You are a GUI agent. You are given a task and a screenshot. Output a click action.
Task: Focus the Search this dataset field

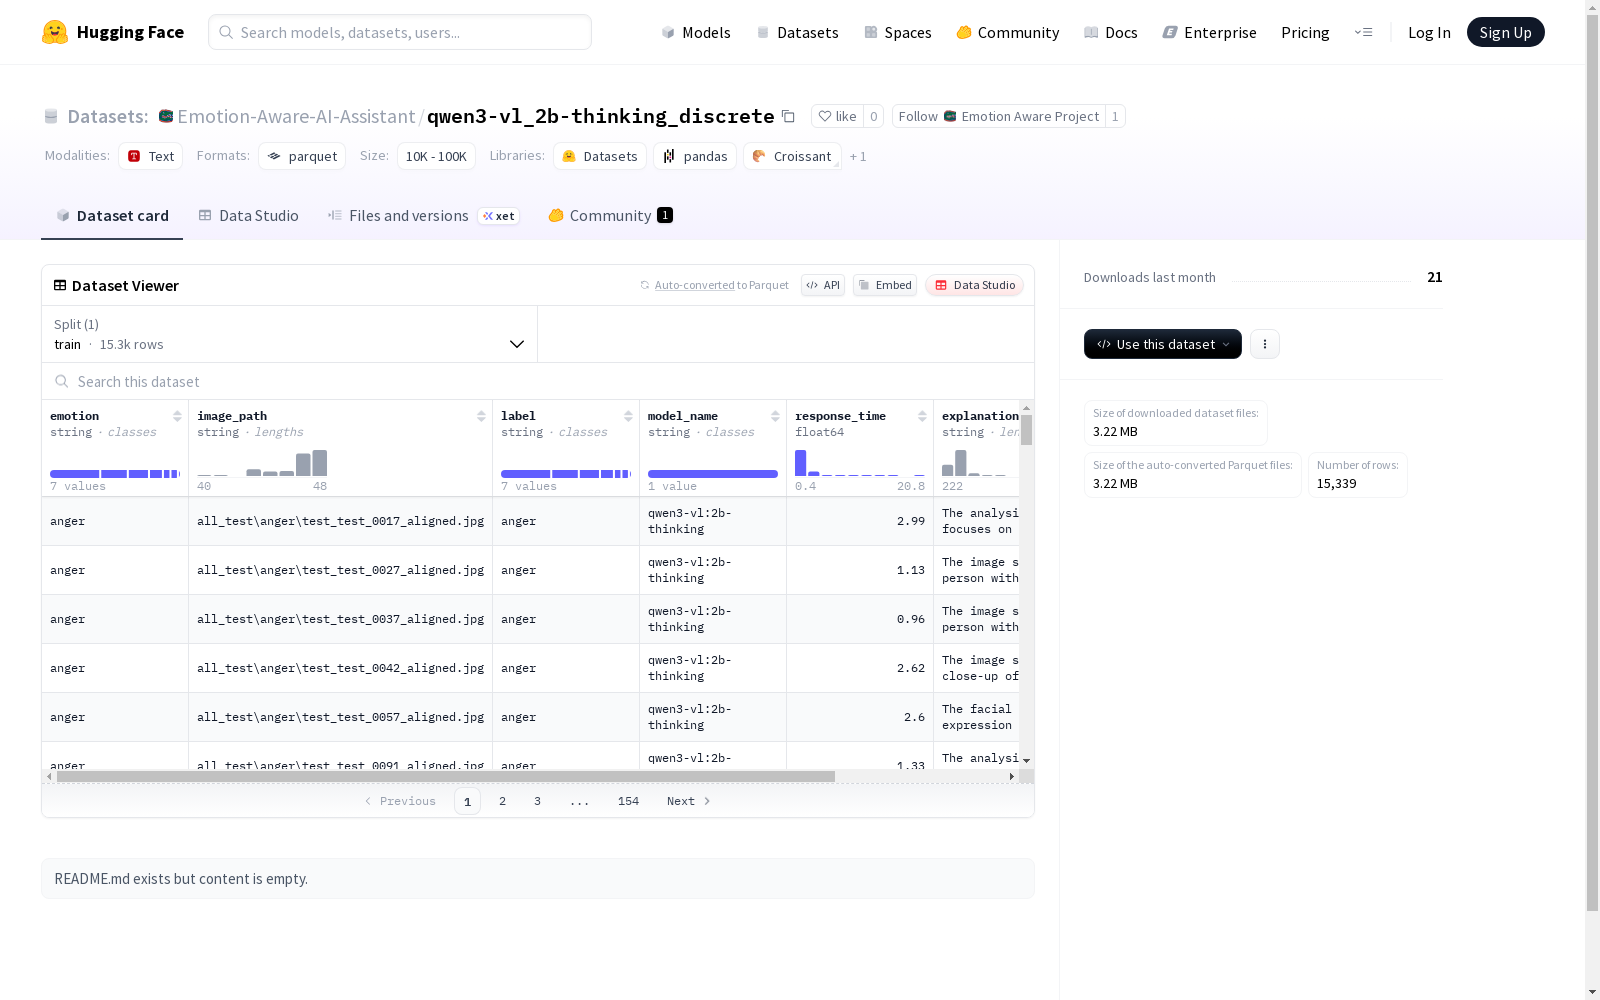[538, 381]
